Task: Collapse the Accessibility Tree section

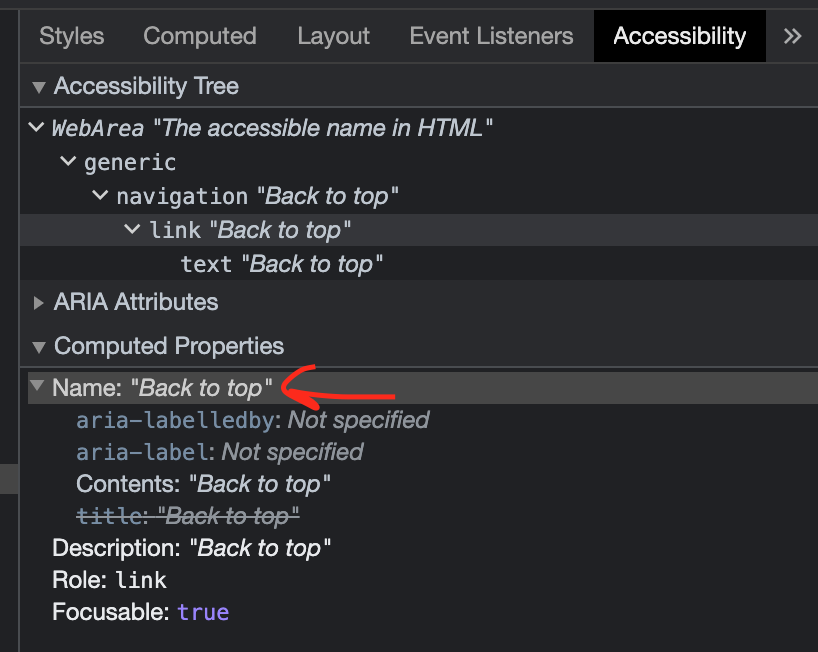Action: pyautogui.click(x=39, y=87)
